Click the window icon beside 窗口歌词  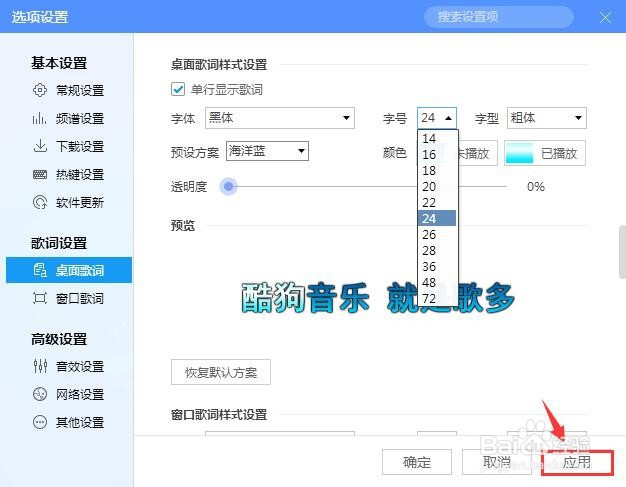40,298
